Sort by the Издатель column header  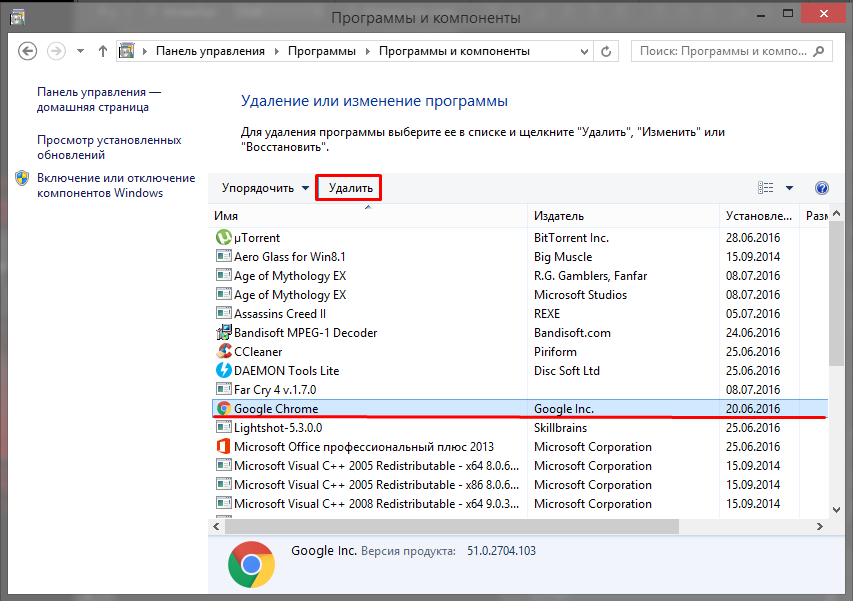559,216
